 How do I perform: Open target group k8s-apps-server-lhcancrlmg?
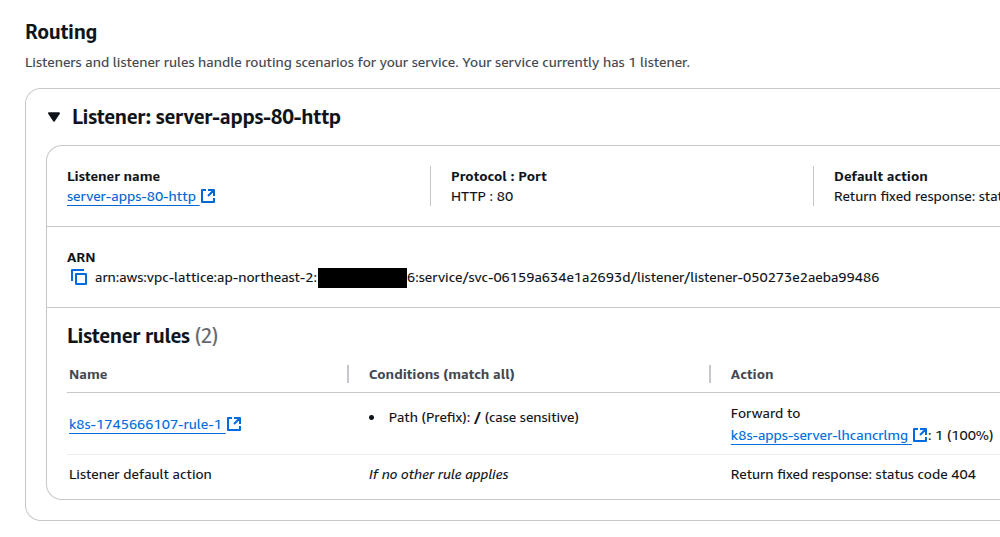click(819, 436)
